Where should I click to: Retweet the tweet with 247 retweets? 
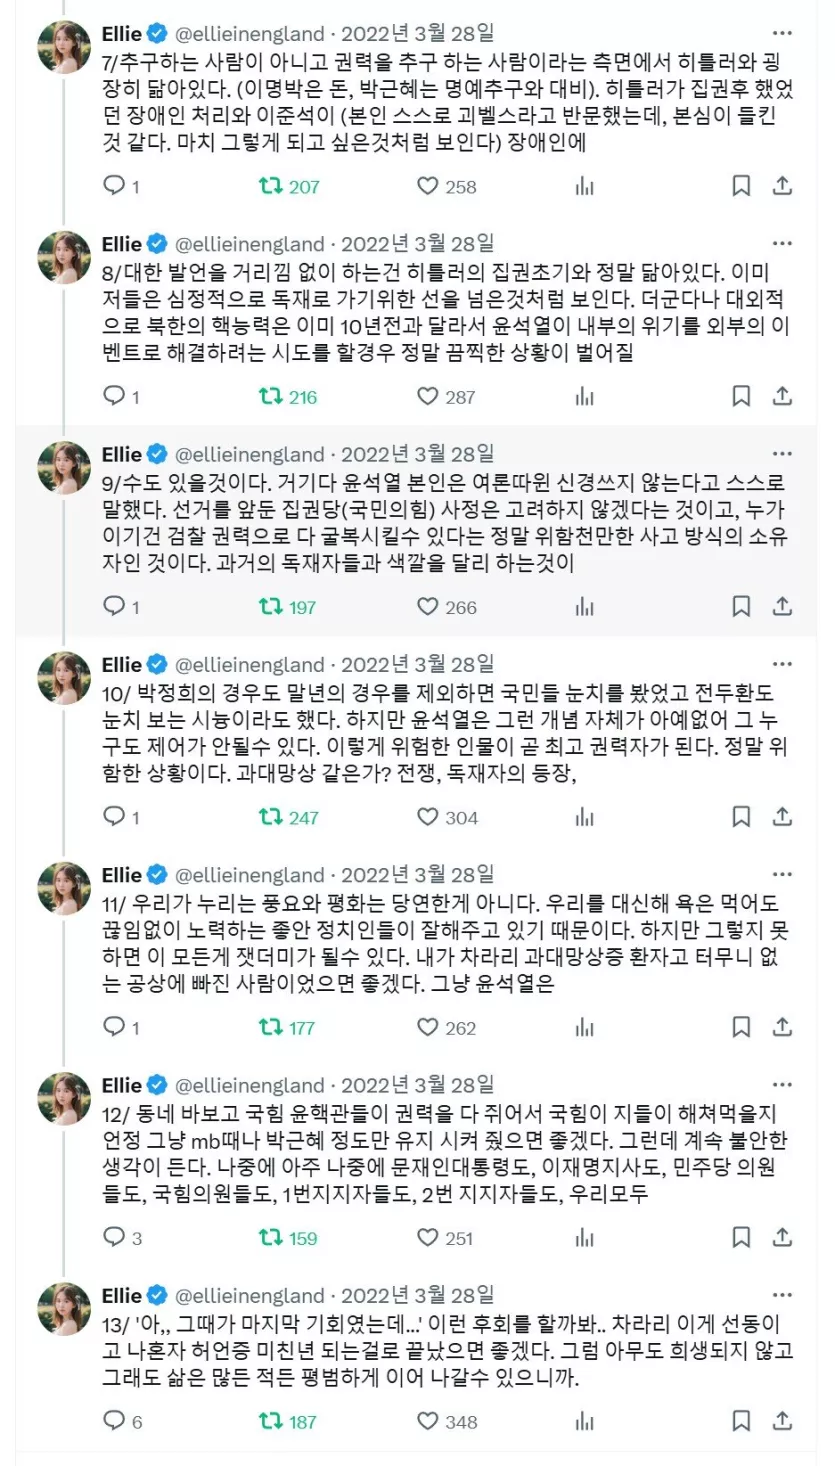pyautogui.click(x=271, y=817)
